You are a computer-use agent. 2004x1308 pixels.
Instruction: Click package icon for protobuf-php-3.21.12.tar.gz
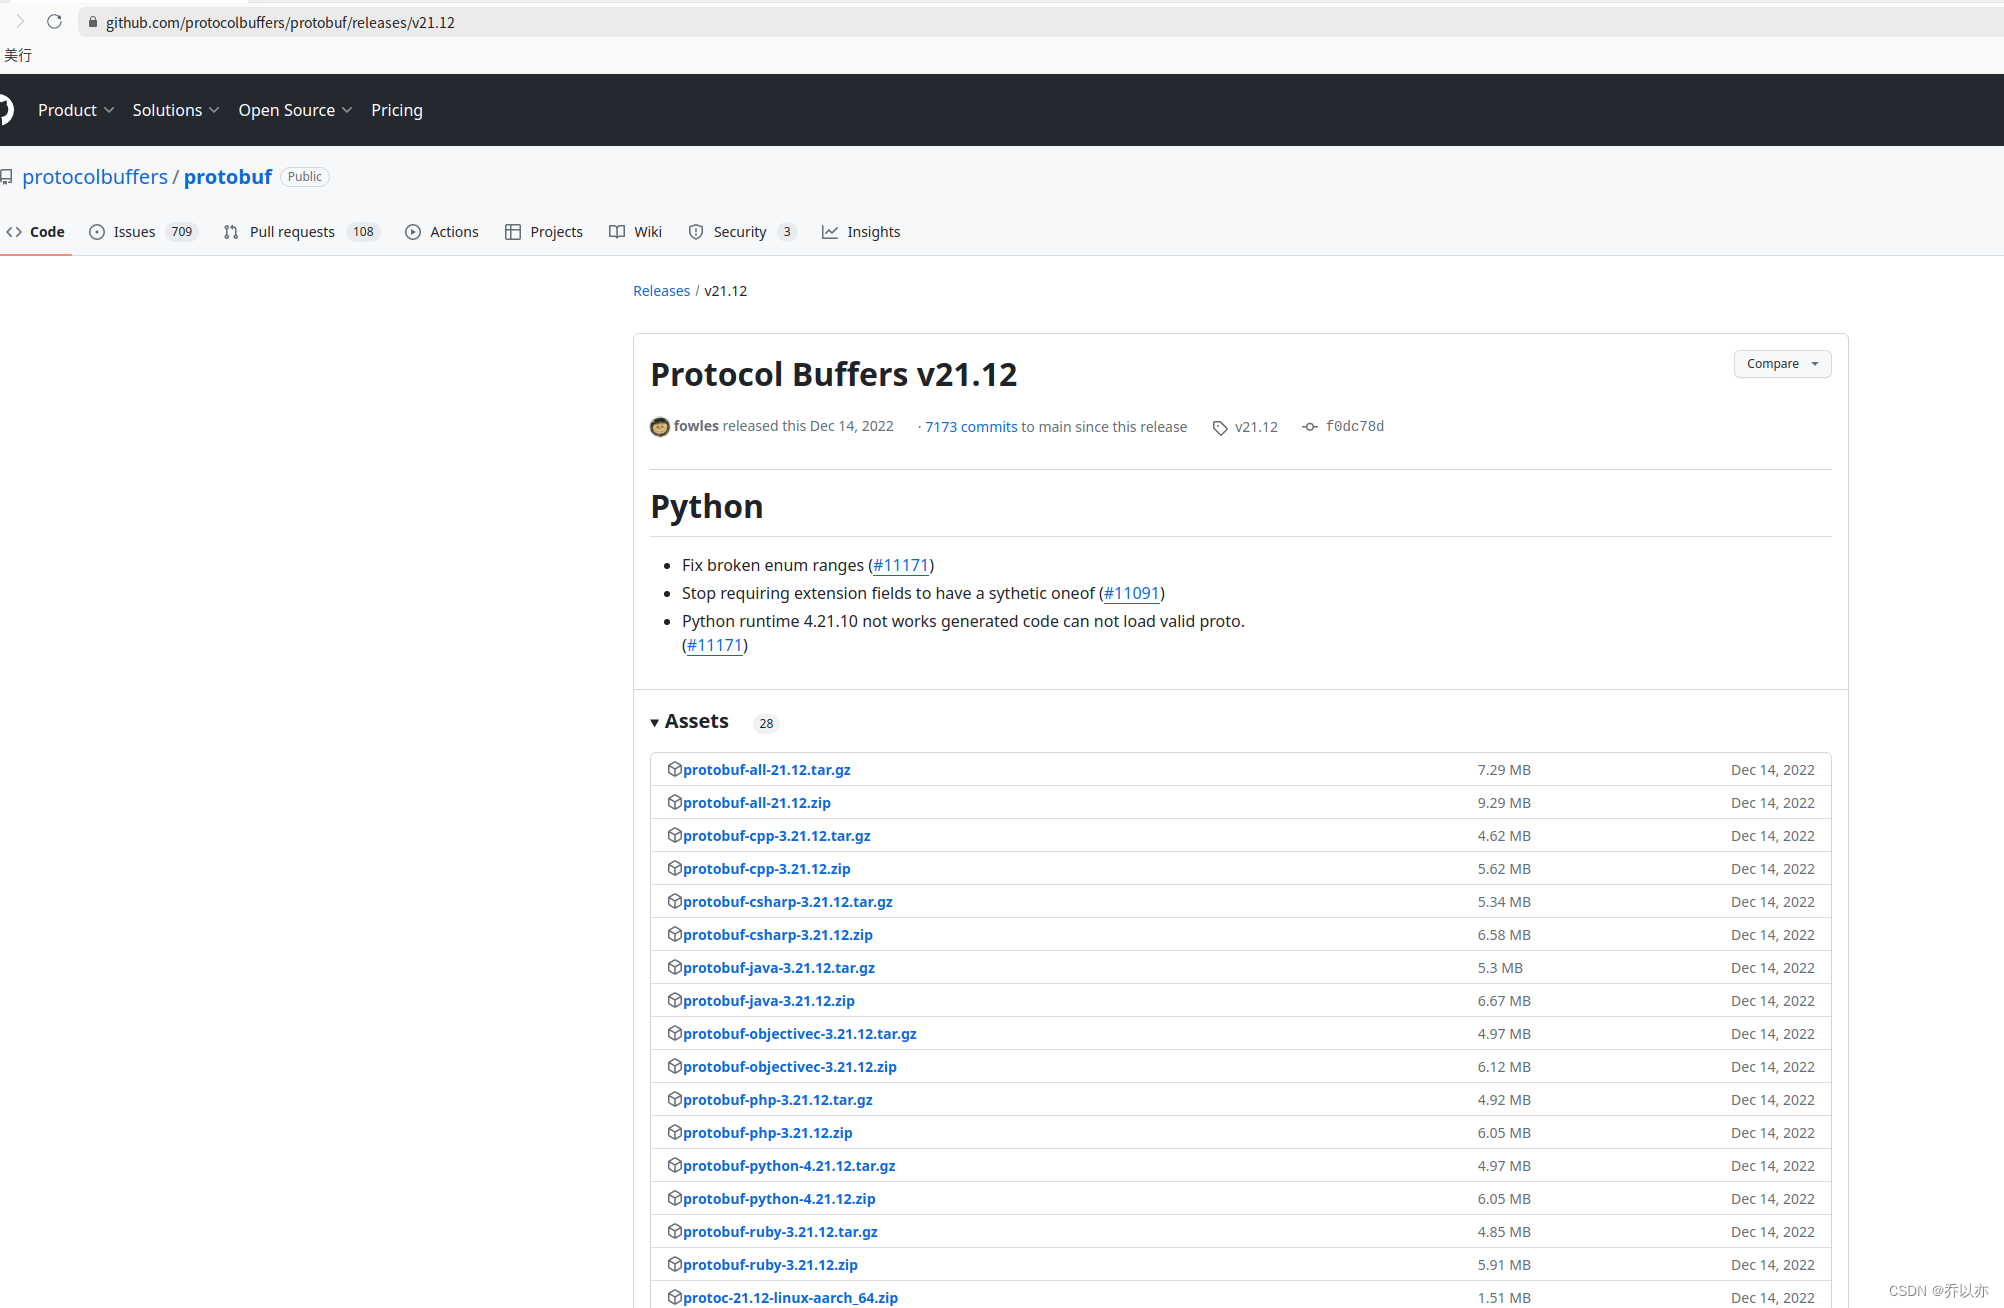[675, 1099]
